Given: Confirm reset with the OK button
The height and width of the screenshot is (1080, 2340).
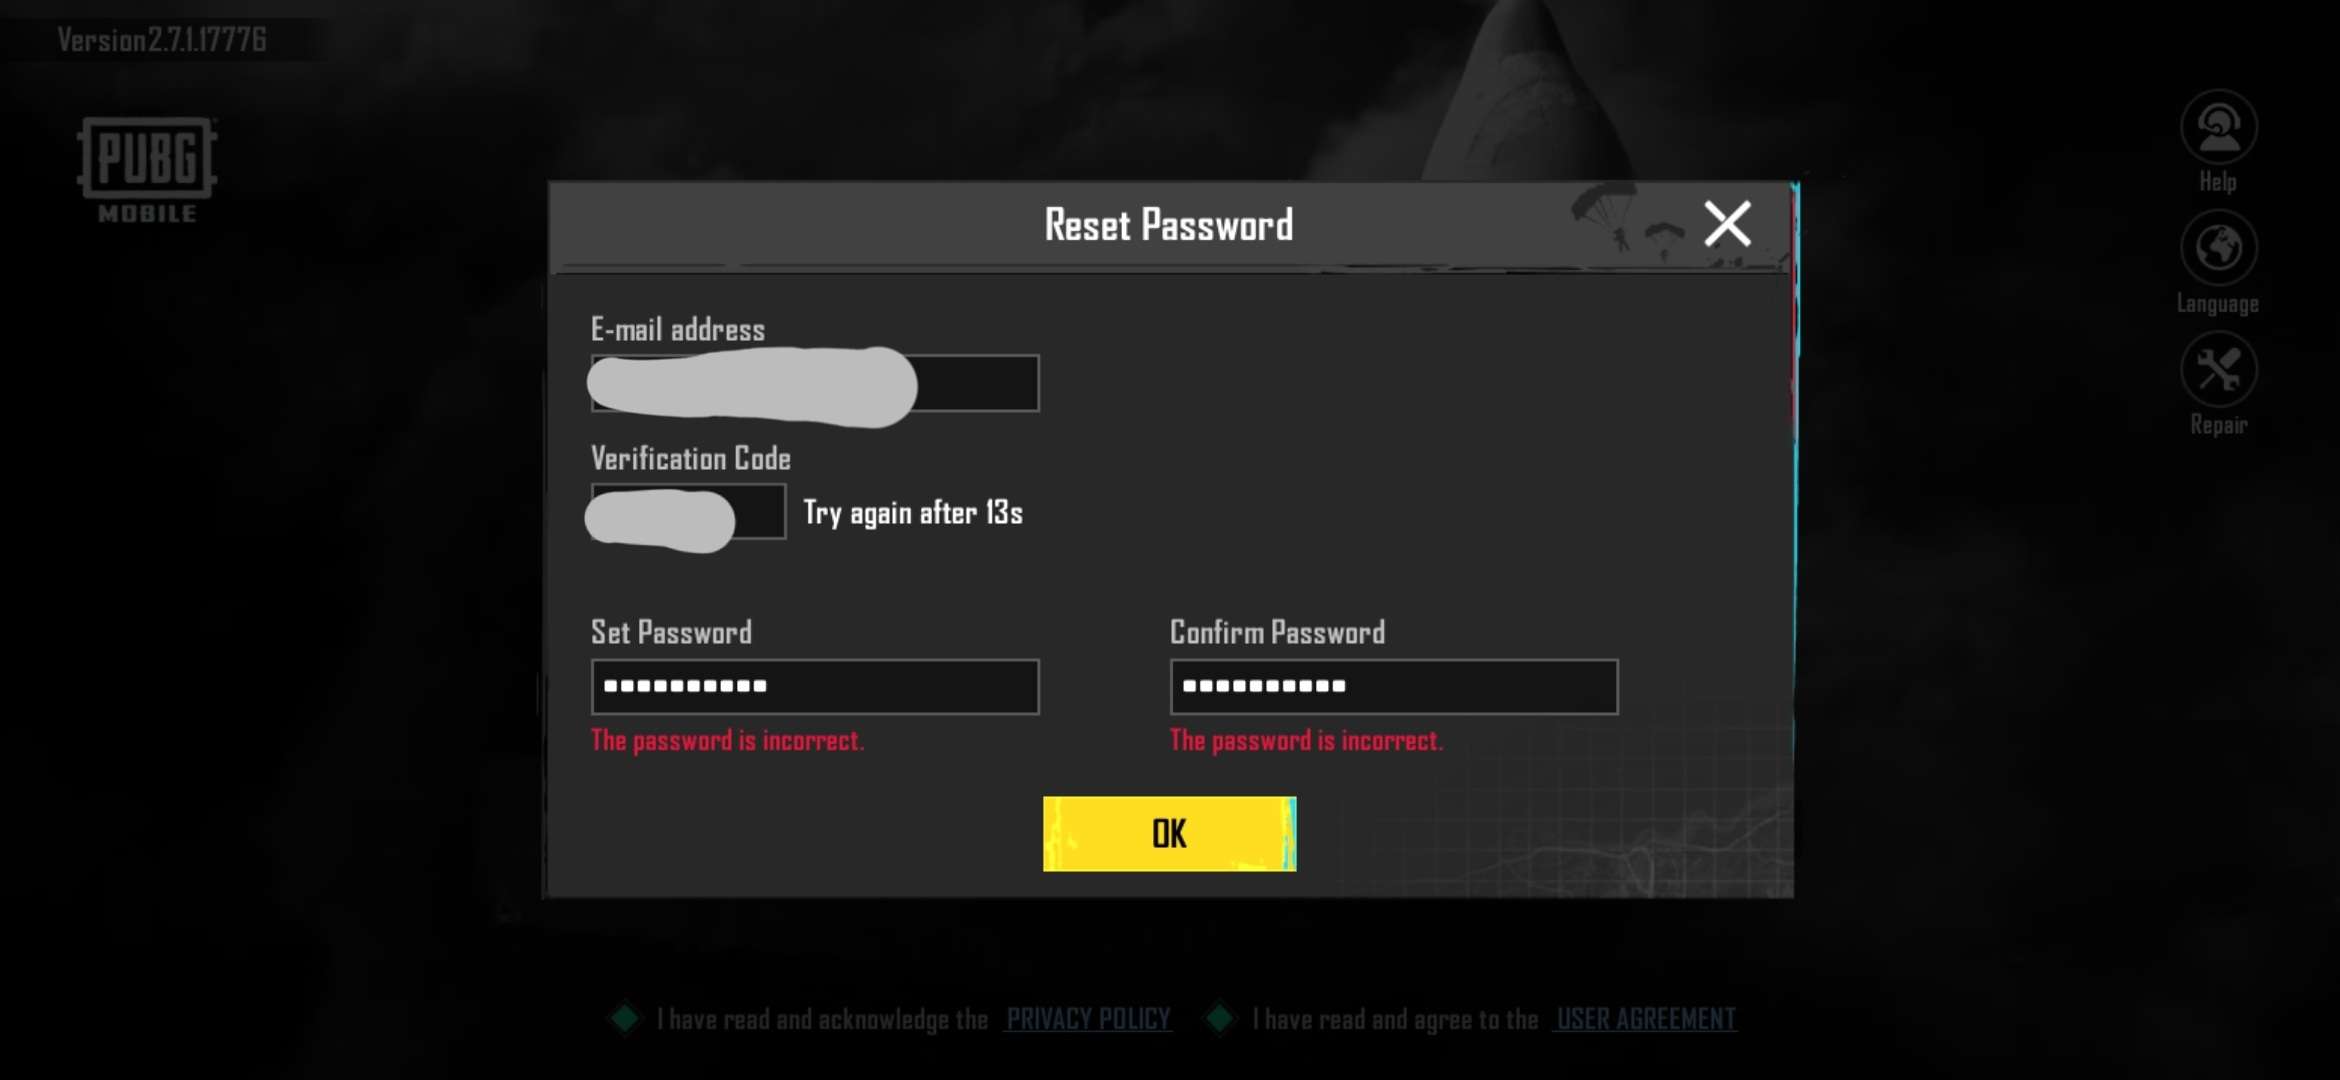Looking at the screenshot, I should [1169, 833].
